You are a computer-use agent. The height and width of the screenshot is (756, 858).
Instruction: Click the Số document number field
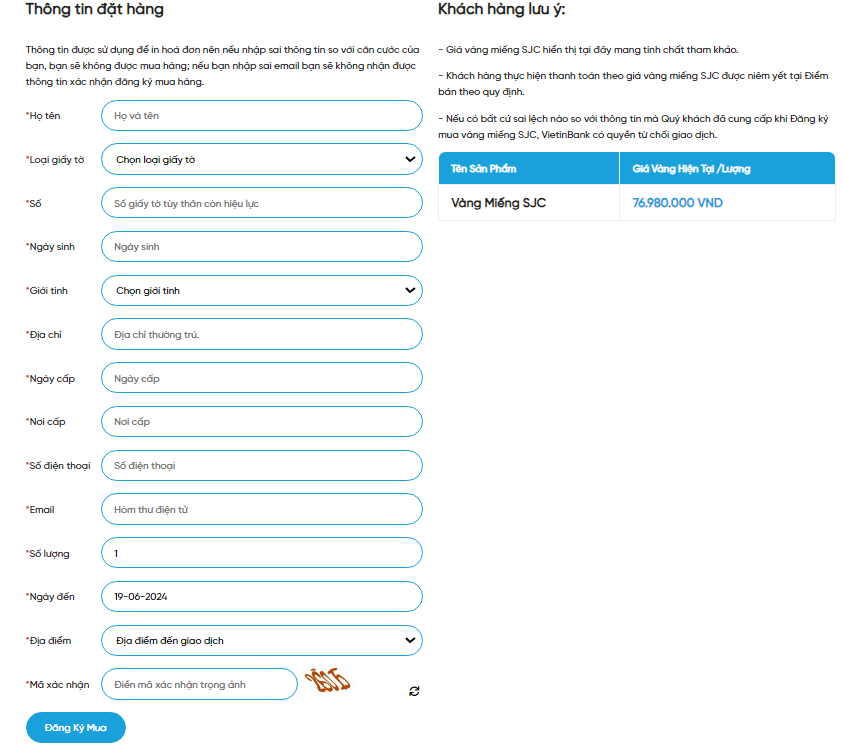pyautogui.click(x=262, y=203)
